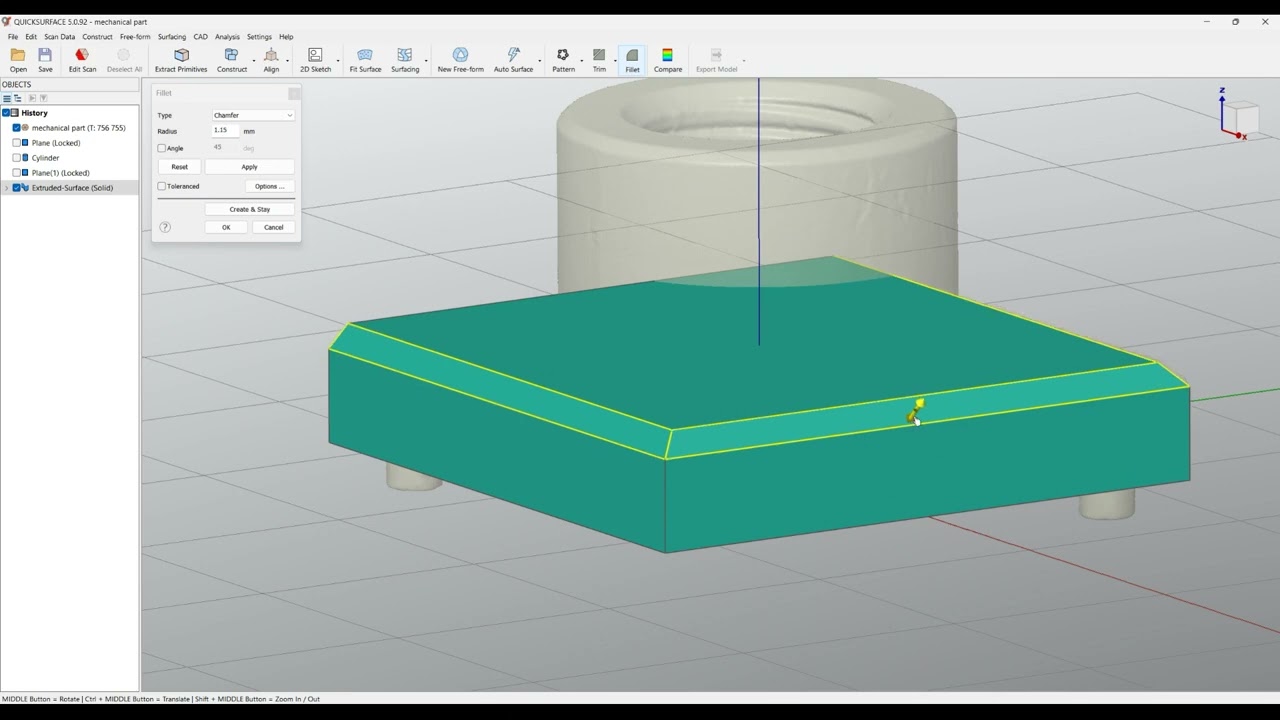Show the Cylinder object

tap(16, 158)
